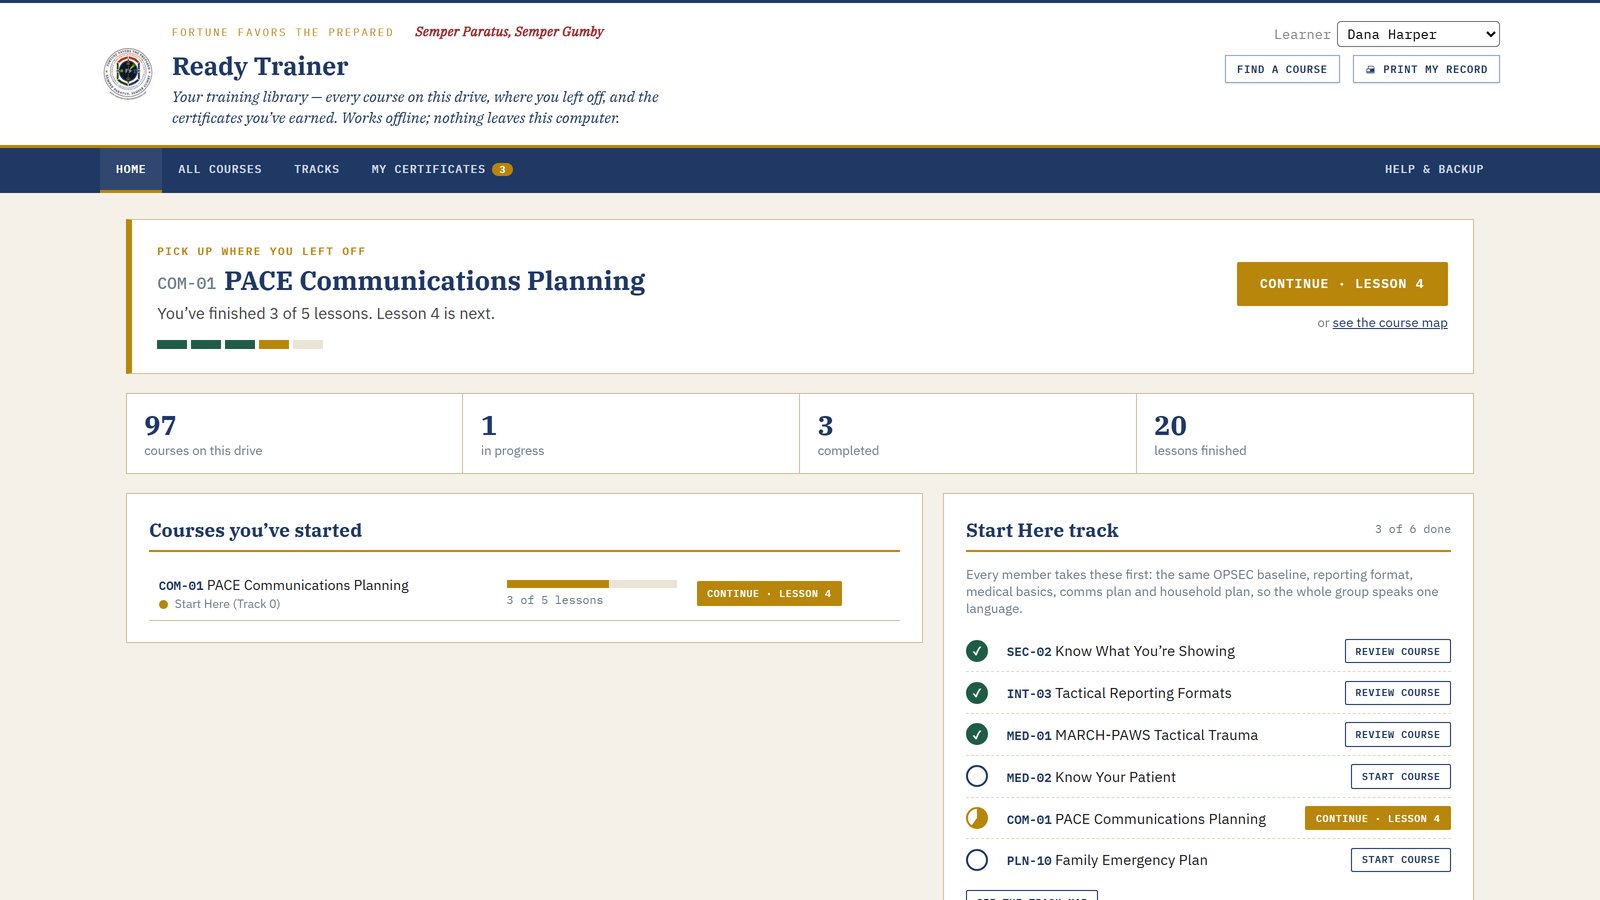Screen dimensions: 1600x900
Task: Click the printer icon on Print My Record
Action: 1370,70
